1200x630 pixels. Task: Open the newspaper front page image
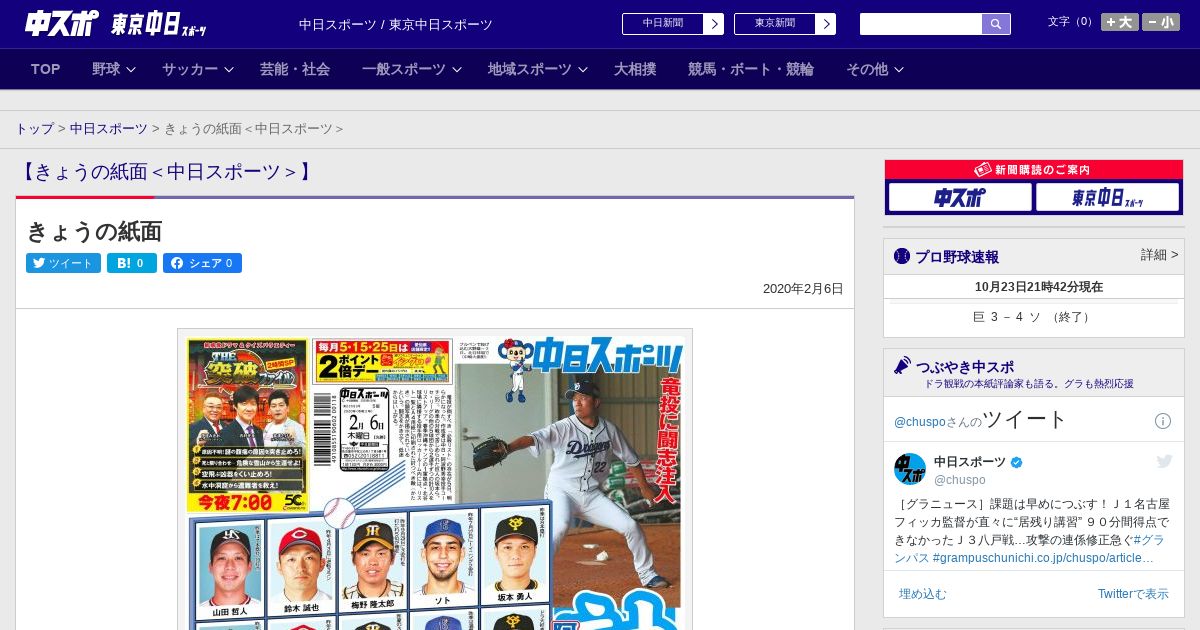pos(435,479)
